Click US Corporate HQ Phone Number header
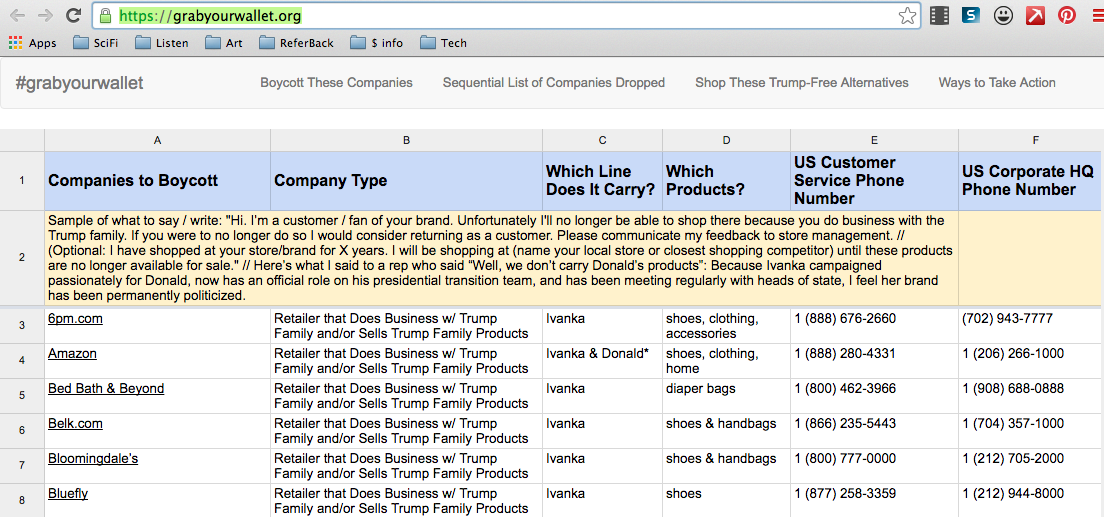Image resolution: width=1104 pixels, height=517 pixels. [x=1031, y=180]
